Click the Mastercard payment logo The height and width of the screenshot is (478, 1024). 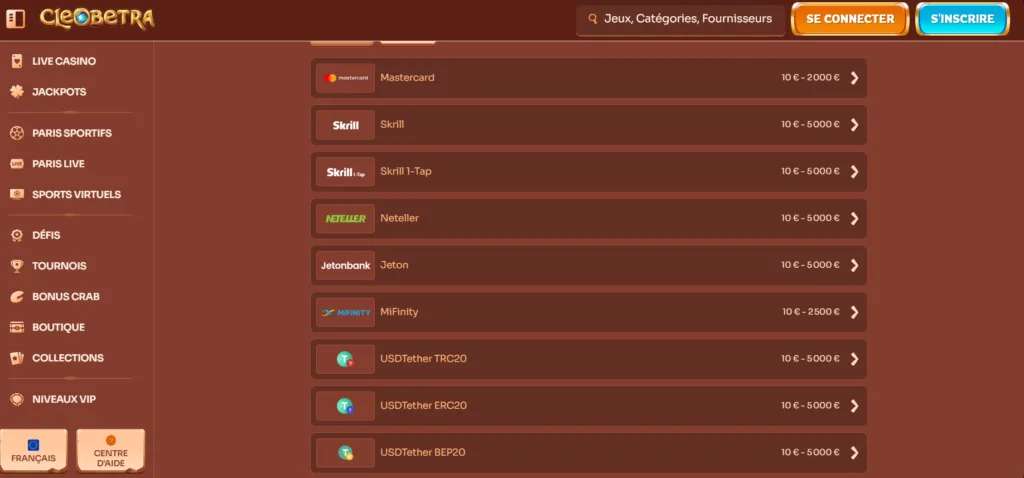345,78
